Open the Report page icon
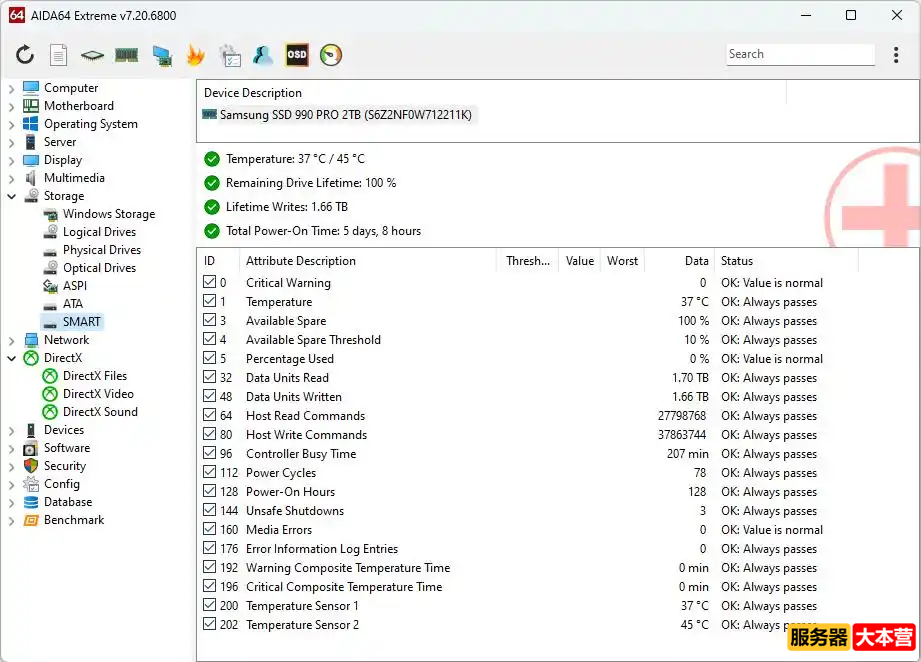 58,55
